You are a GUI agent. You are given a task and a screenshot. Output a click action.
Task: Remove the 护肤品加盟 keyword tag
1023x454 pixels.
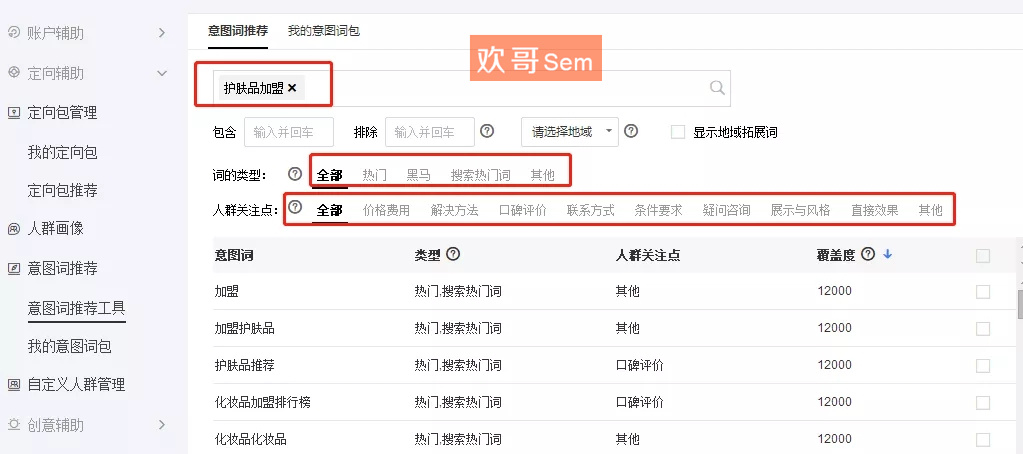point(292,88)
